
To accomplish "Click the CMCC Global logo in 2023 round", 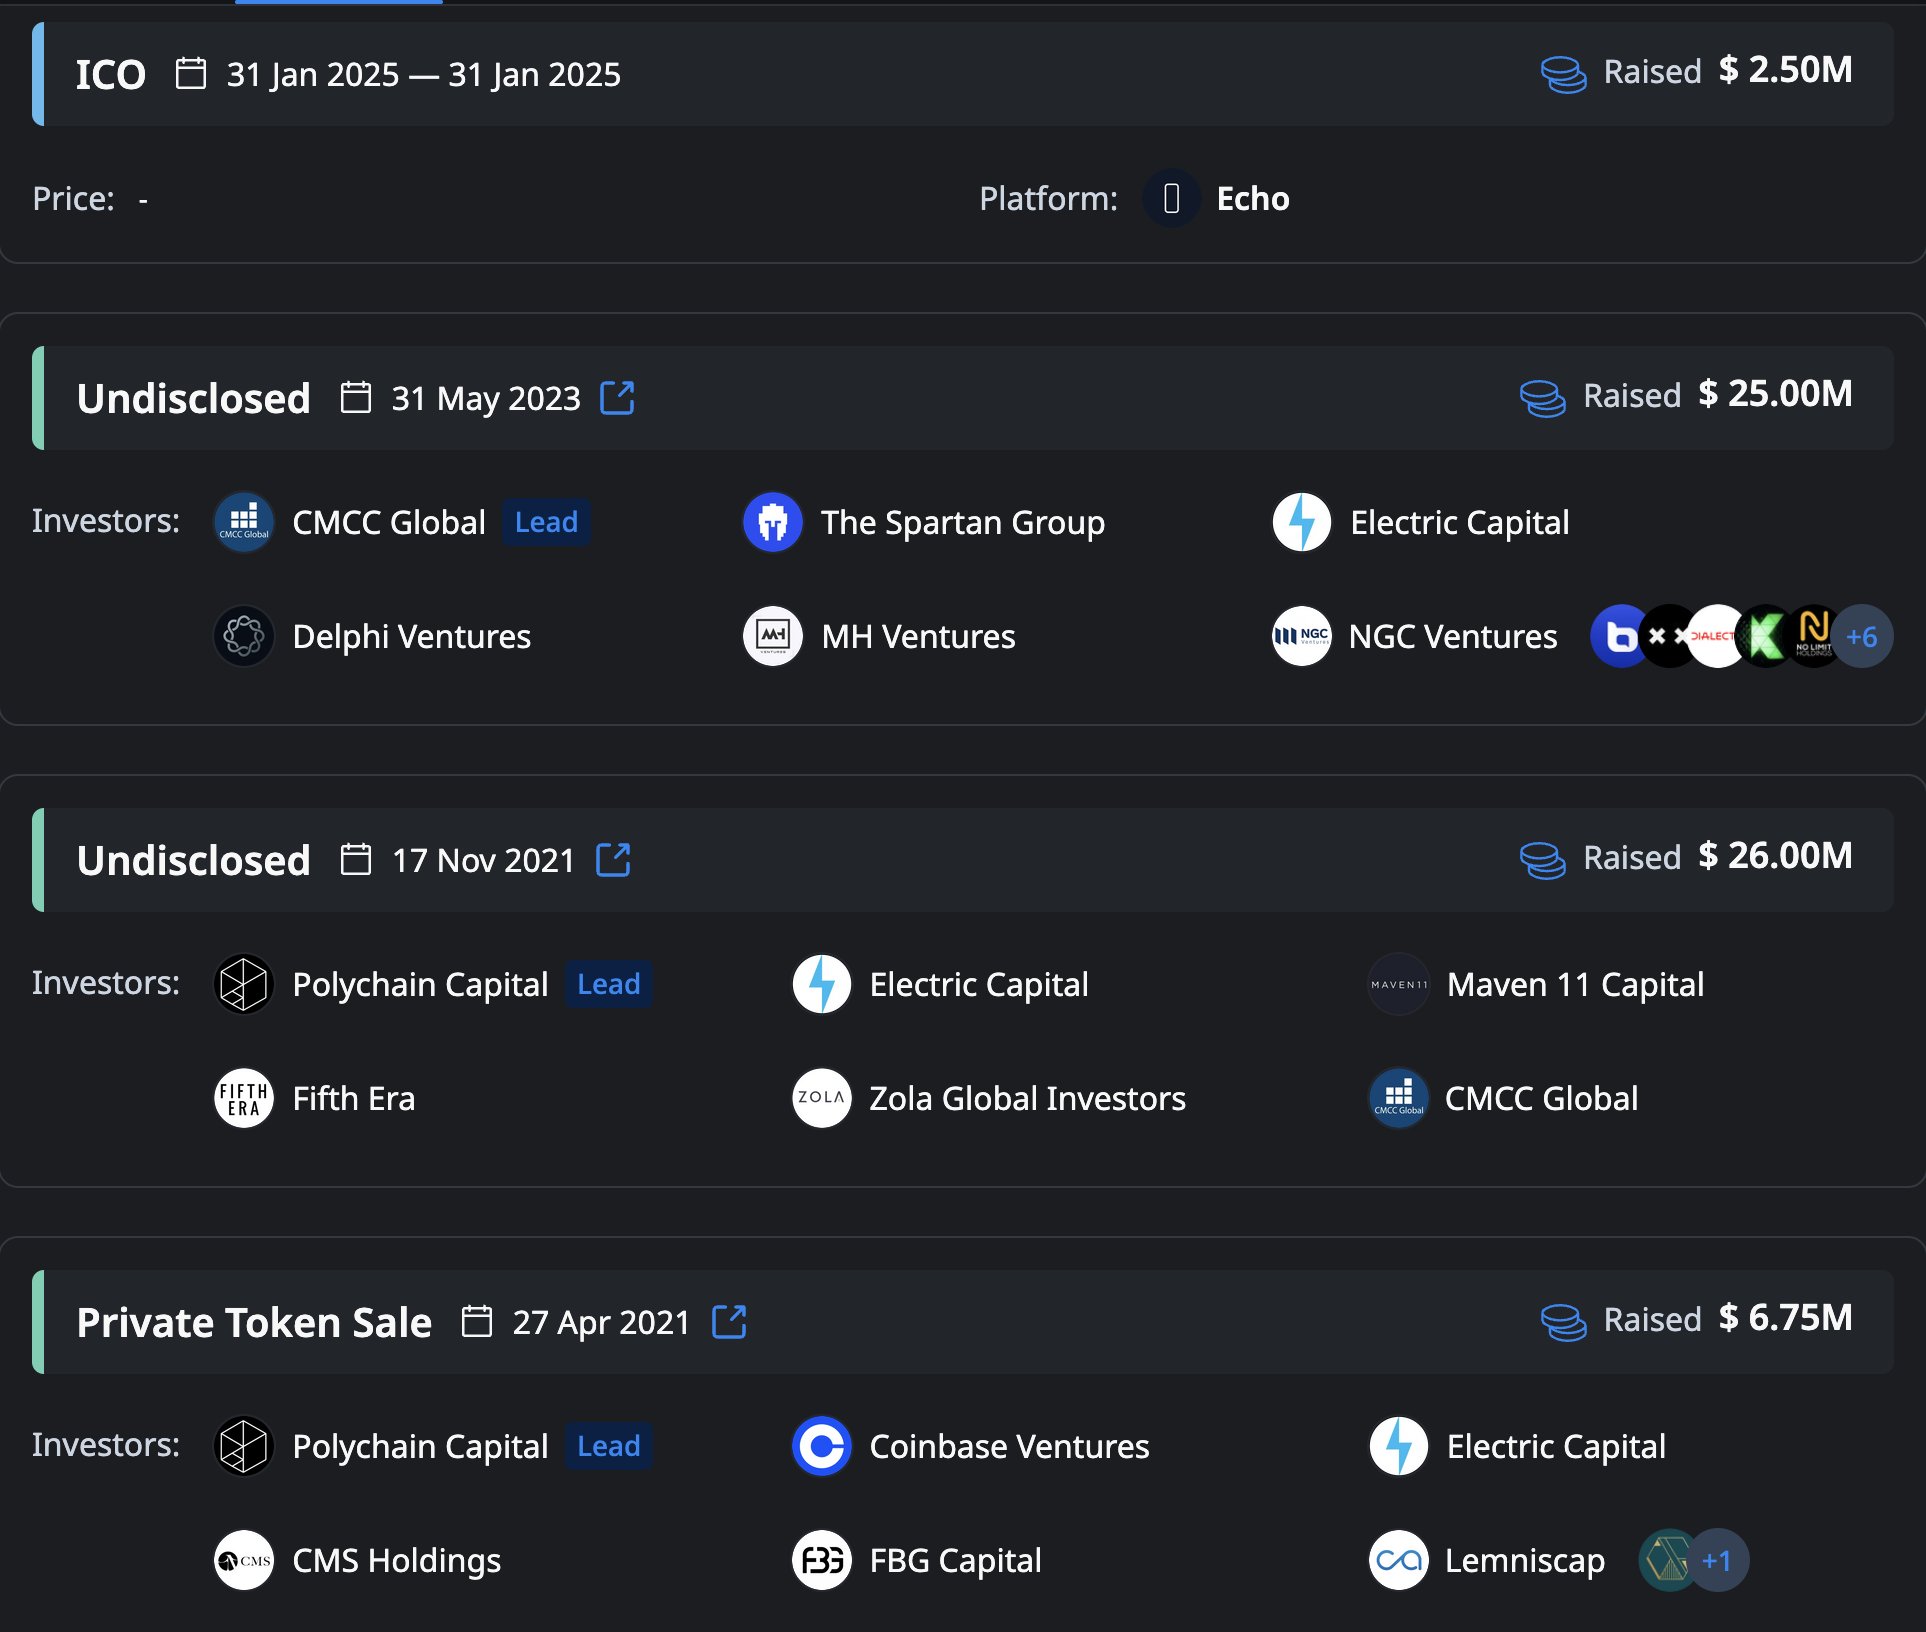I will click(244, 522).
